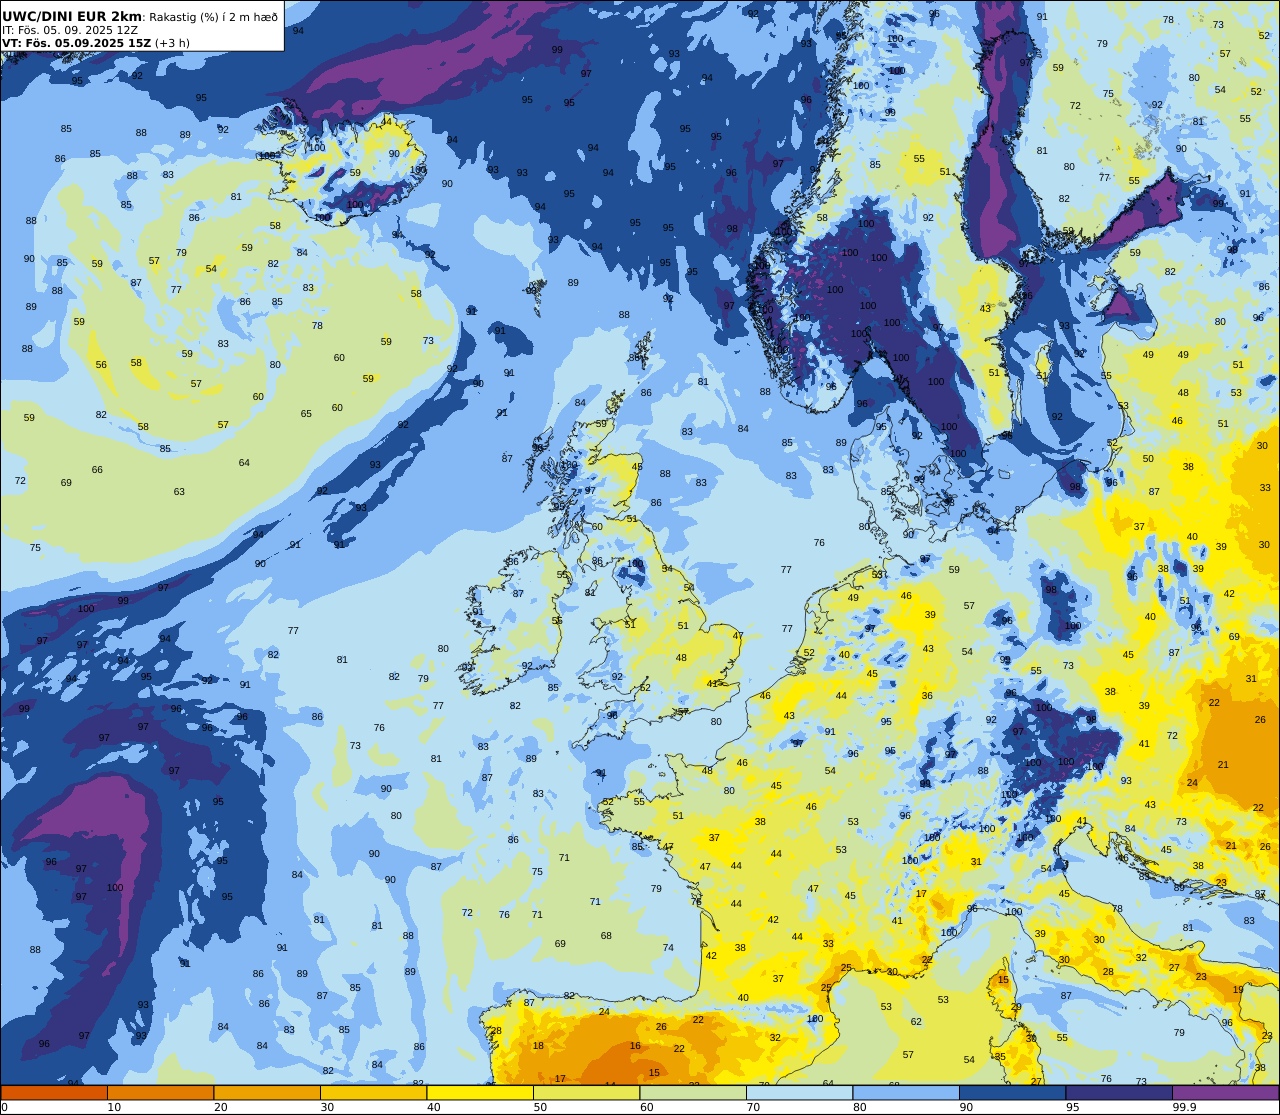This screenshot has height=1115, width=1280.
Task: Click the "UWC/DINI EUR 2km" title text
Action: (x=72, y=16)
